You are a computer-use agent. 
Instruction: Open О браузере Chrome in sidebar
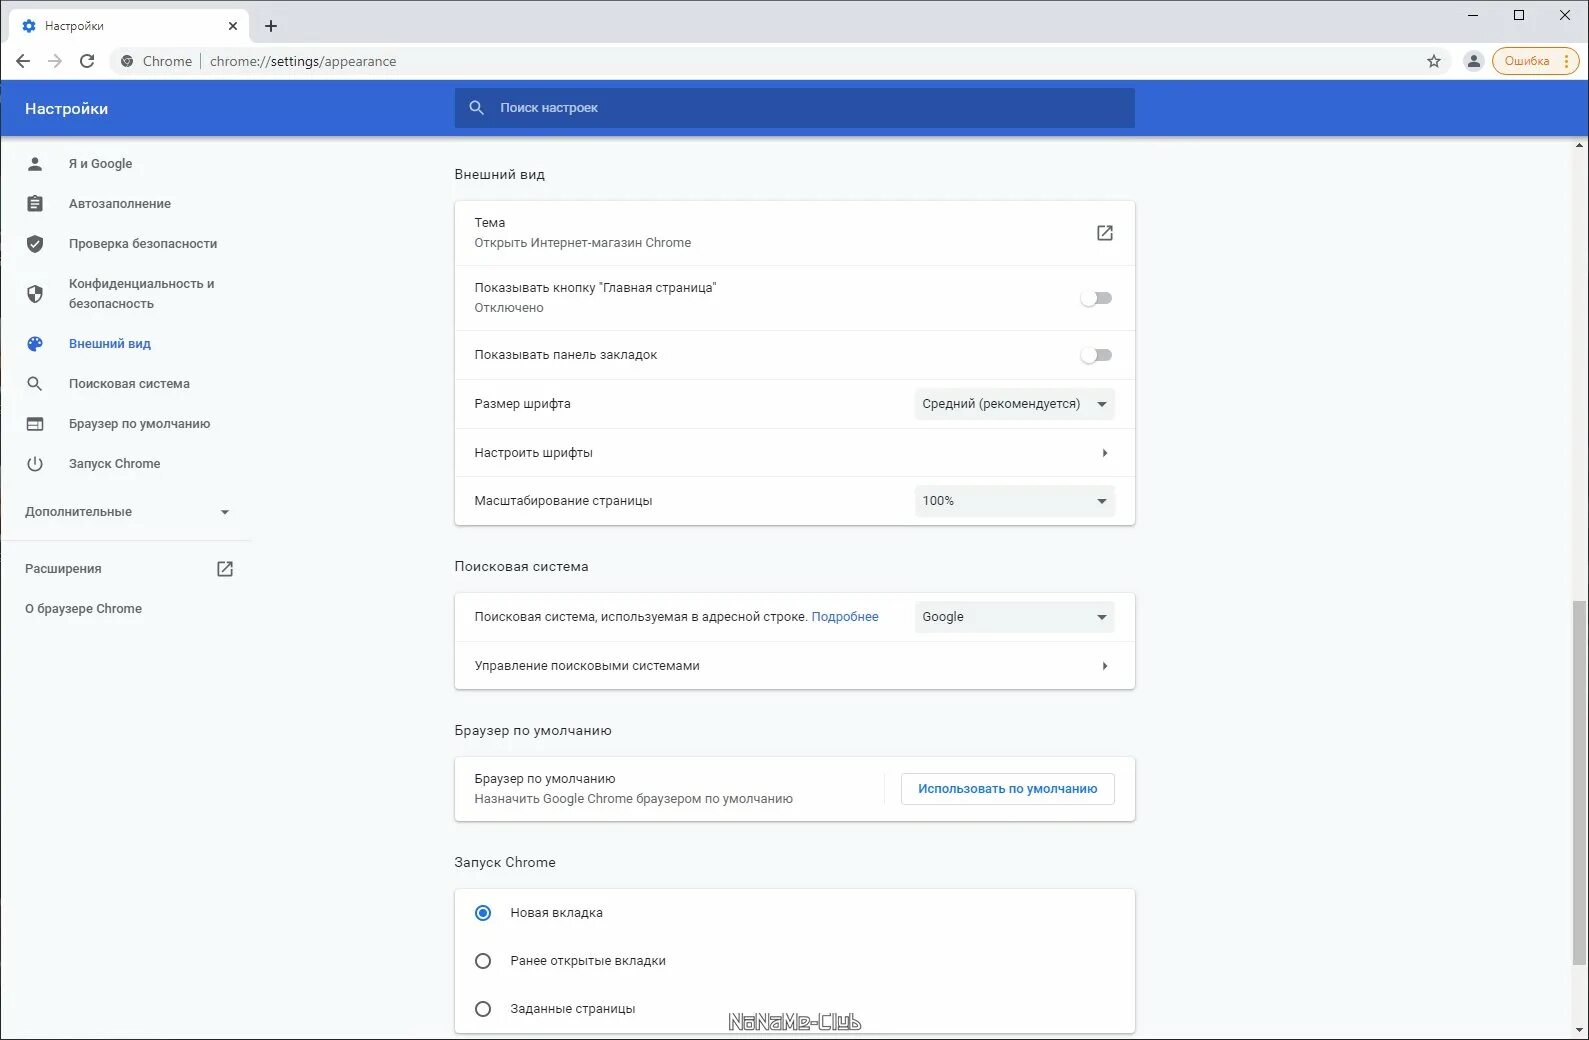(83, 609)
